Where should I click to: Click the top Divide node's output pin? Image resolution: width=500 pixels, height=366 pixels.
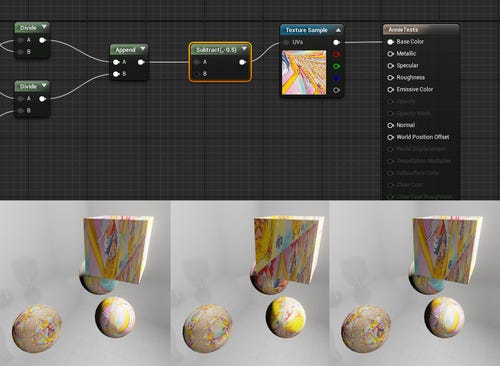pyautogui.click(x=42, y=40)
